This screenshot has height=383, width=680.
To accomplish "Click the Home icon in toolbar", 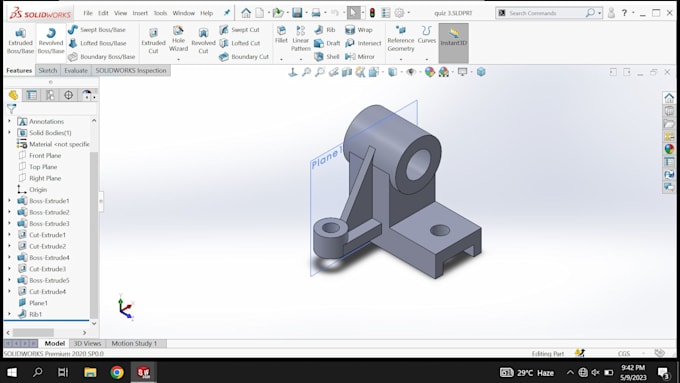I will point(246,13).
